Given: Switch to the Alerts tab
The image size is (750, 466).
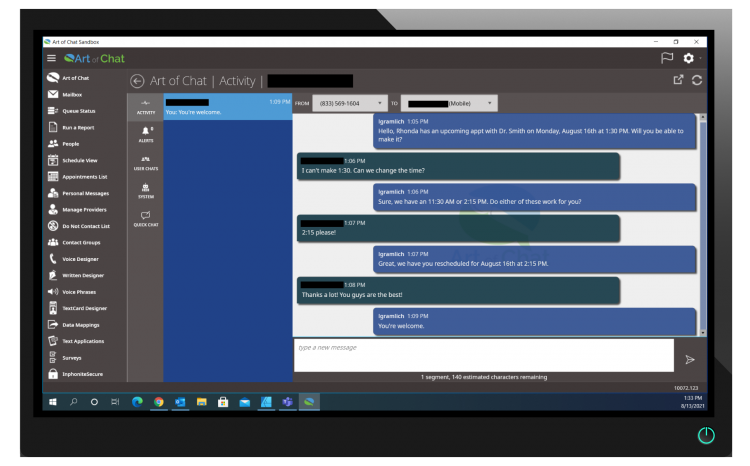Looking at the screenshot, I should coord(146,134).
